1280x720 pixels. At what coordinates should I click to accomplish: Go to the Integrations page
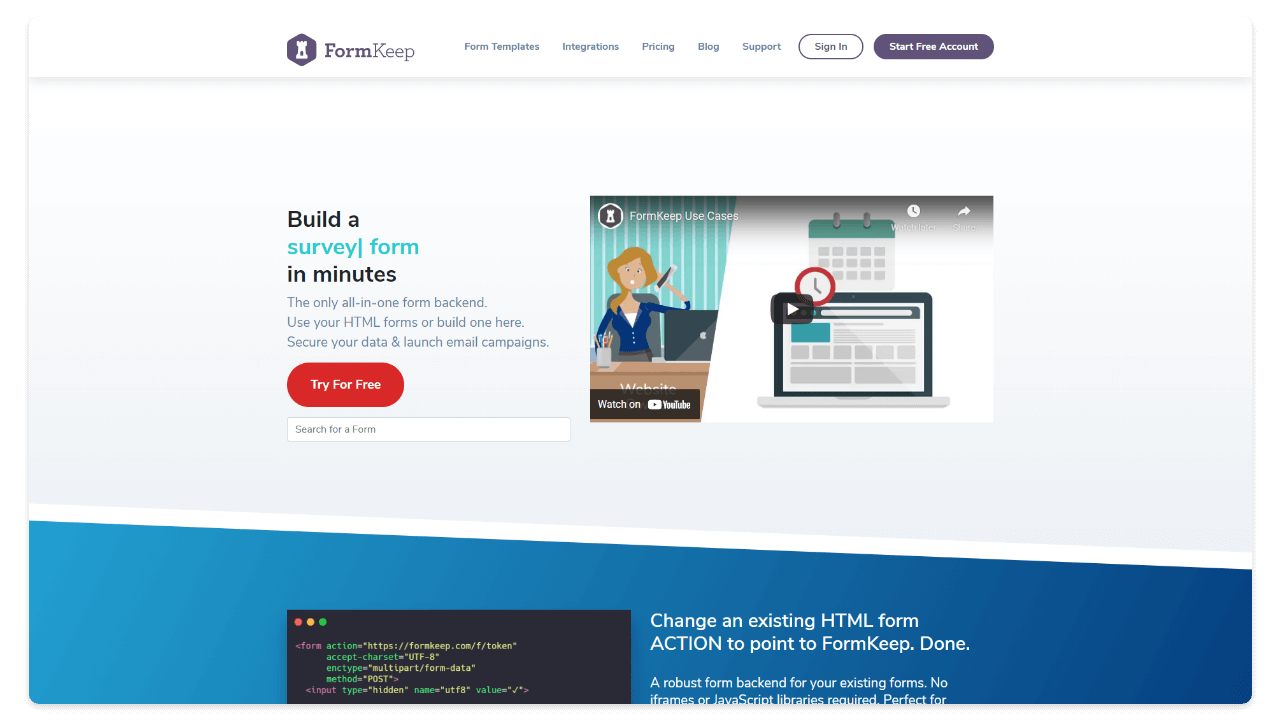(590, 47)
